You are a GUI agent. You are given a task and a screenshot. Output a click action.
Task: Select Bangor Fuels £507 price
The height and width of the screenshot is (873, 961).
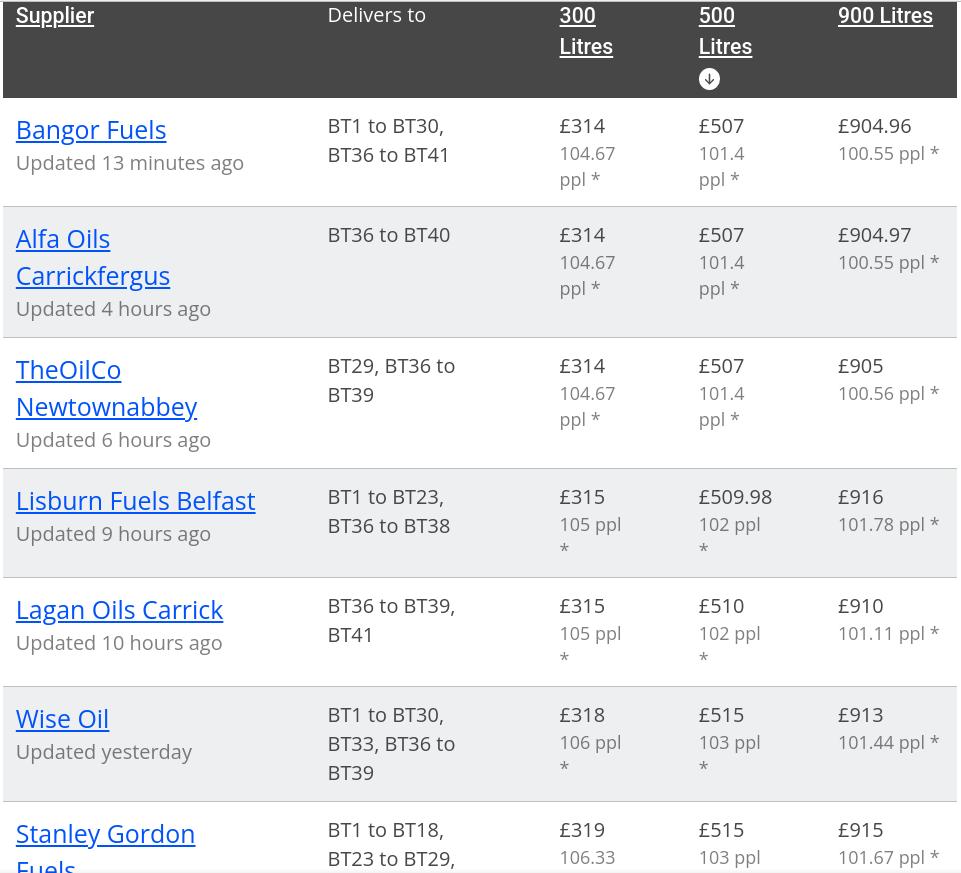[x=721, y=126]
